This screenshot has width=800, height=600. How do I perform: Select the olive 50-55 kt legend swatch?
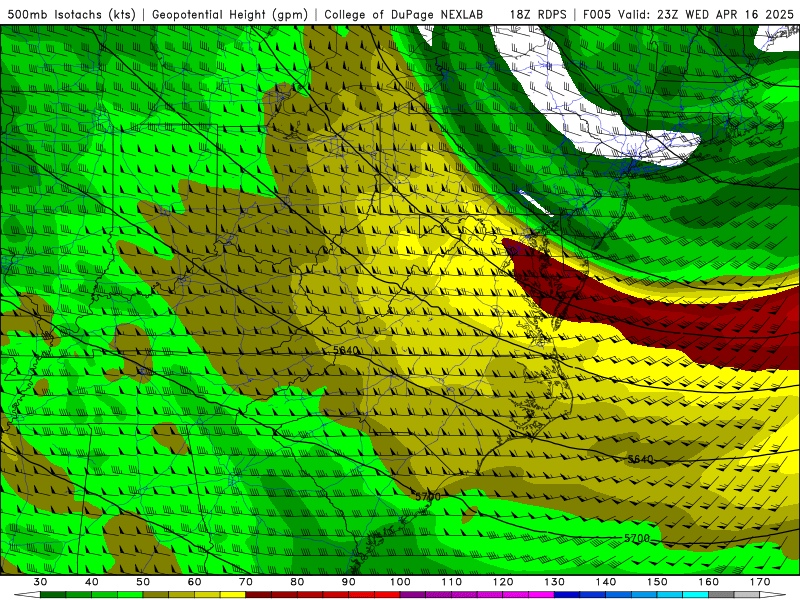pos(156,595)
